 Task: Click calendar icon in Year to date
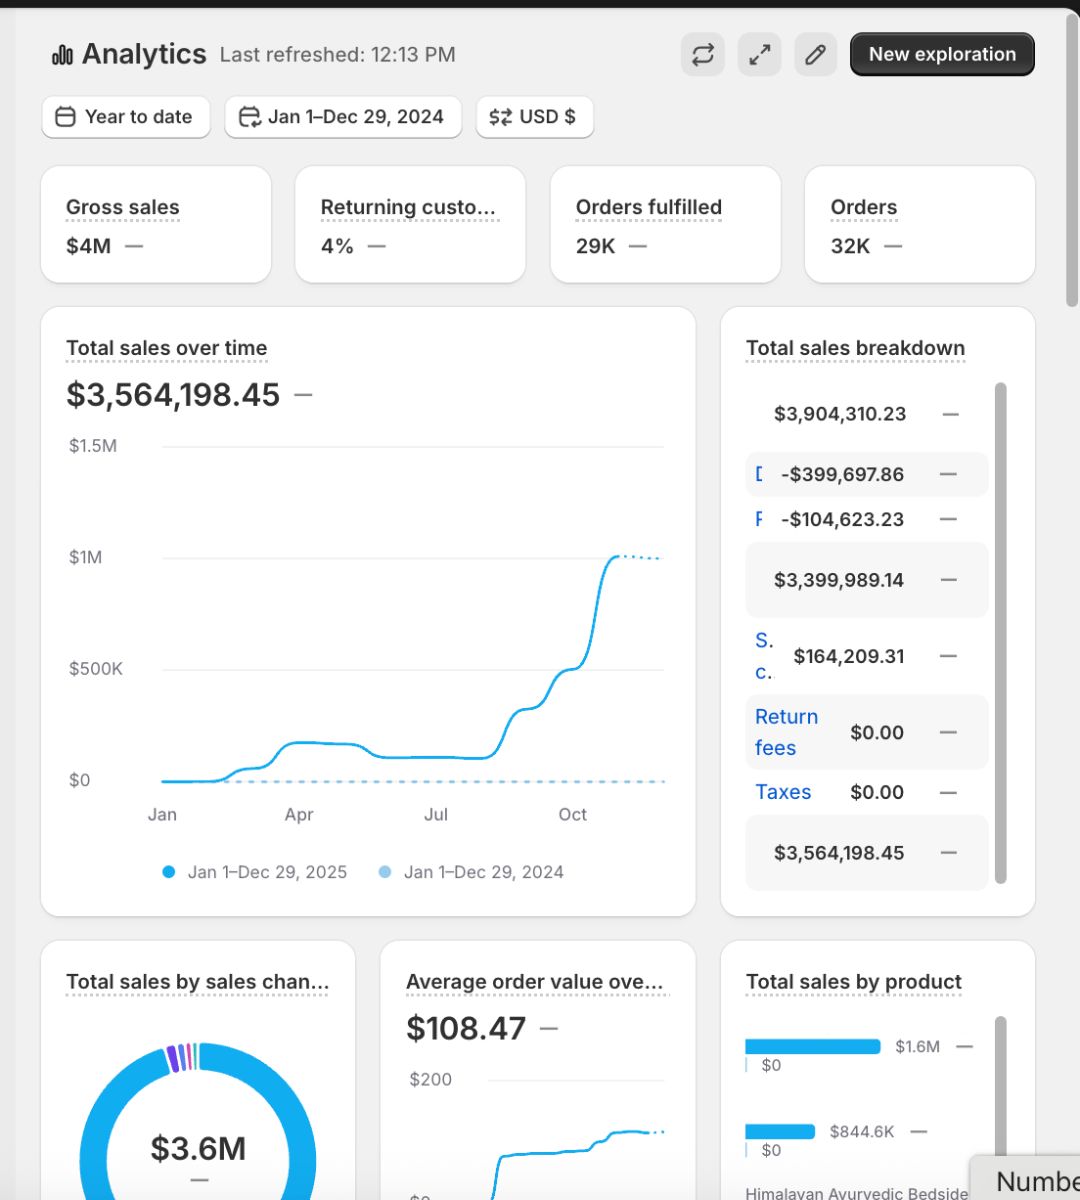(65, 117)
